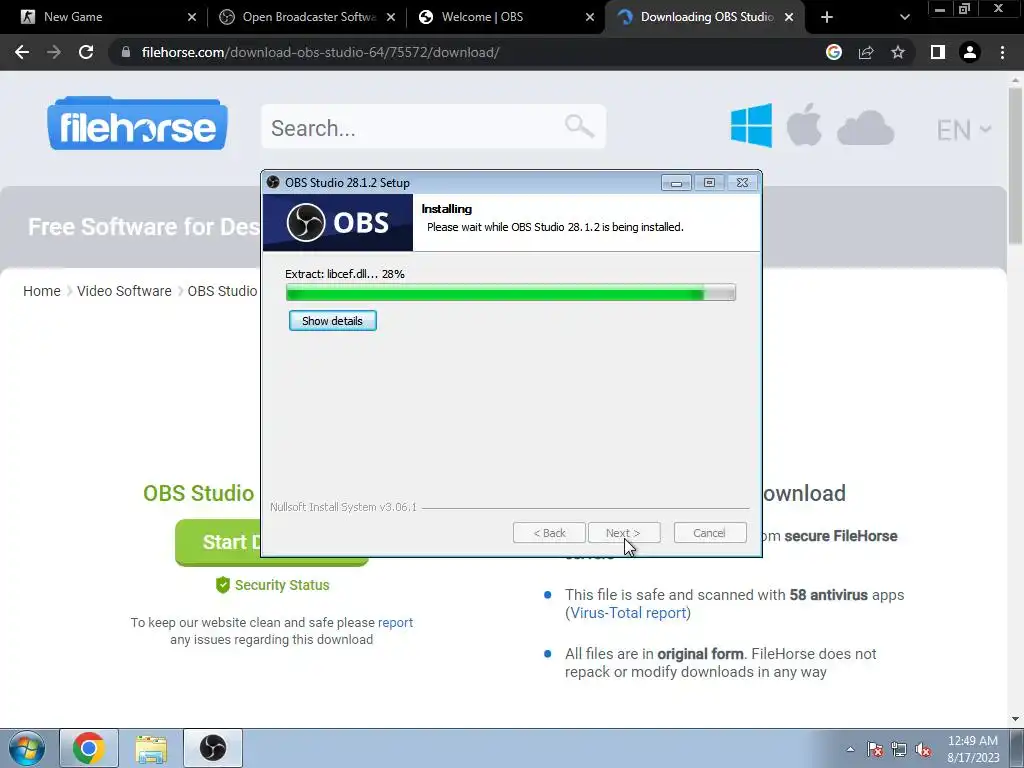The image size is (1024, 768).
Task: Click the address bar URL
Action: tap(320, 52)
